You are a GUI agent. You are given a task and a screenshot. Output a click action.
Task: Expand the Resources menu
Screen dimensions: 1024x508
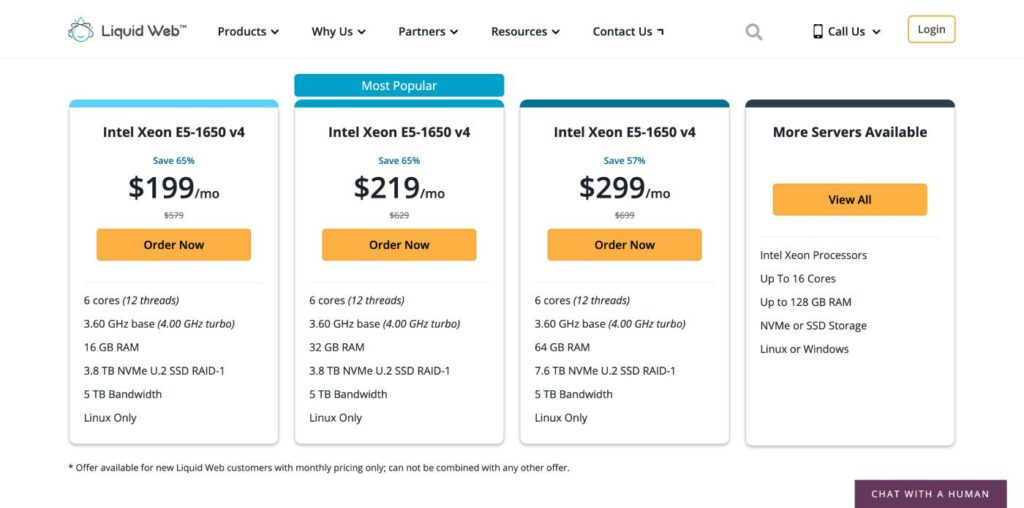525,31
